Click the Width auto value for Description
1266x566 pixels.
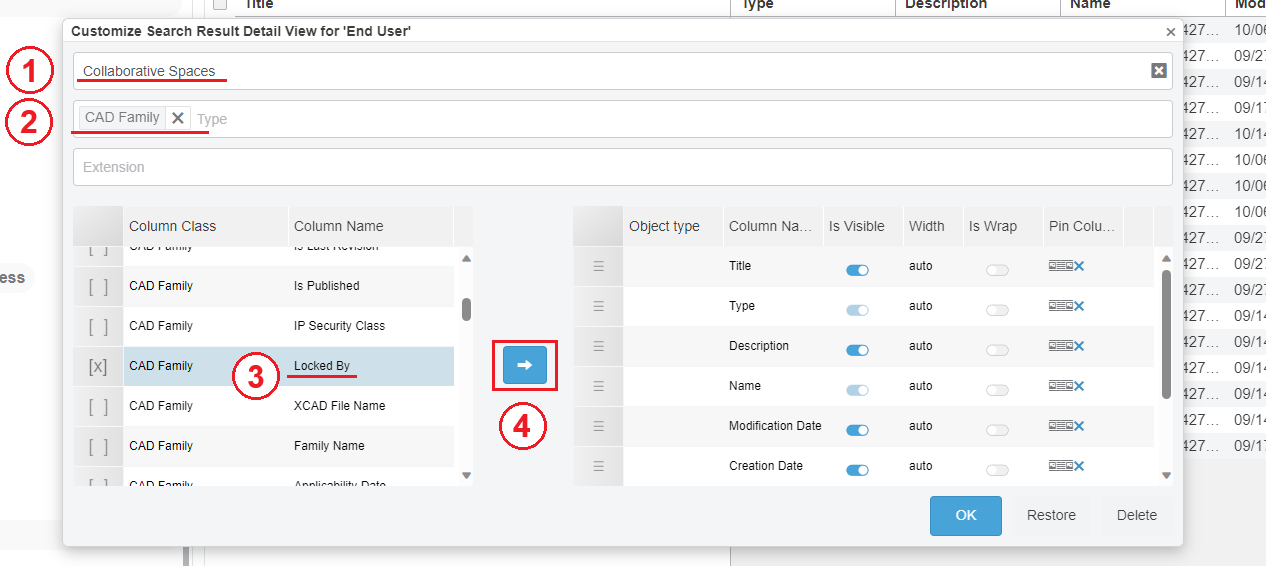coord(921,346)
